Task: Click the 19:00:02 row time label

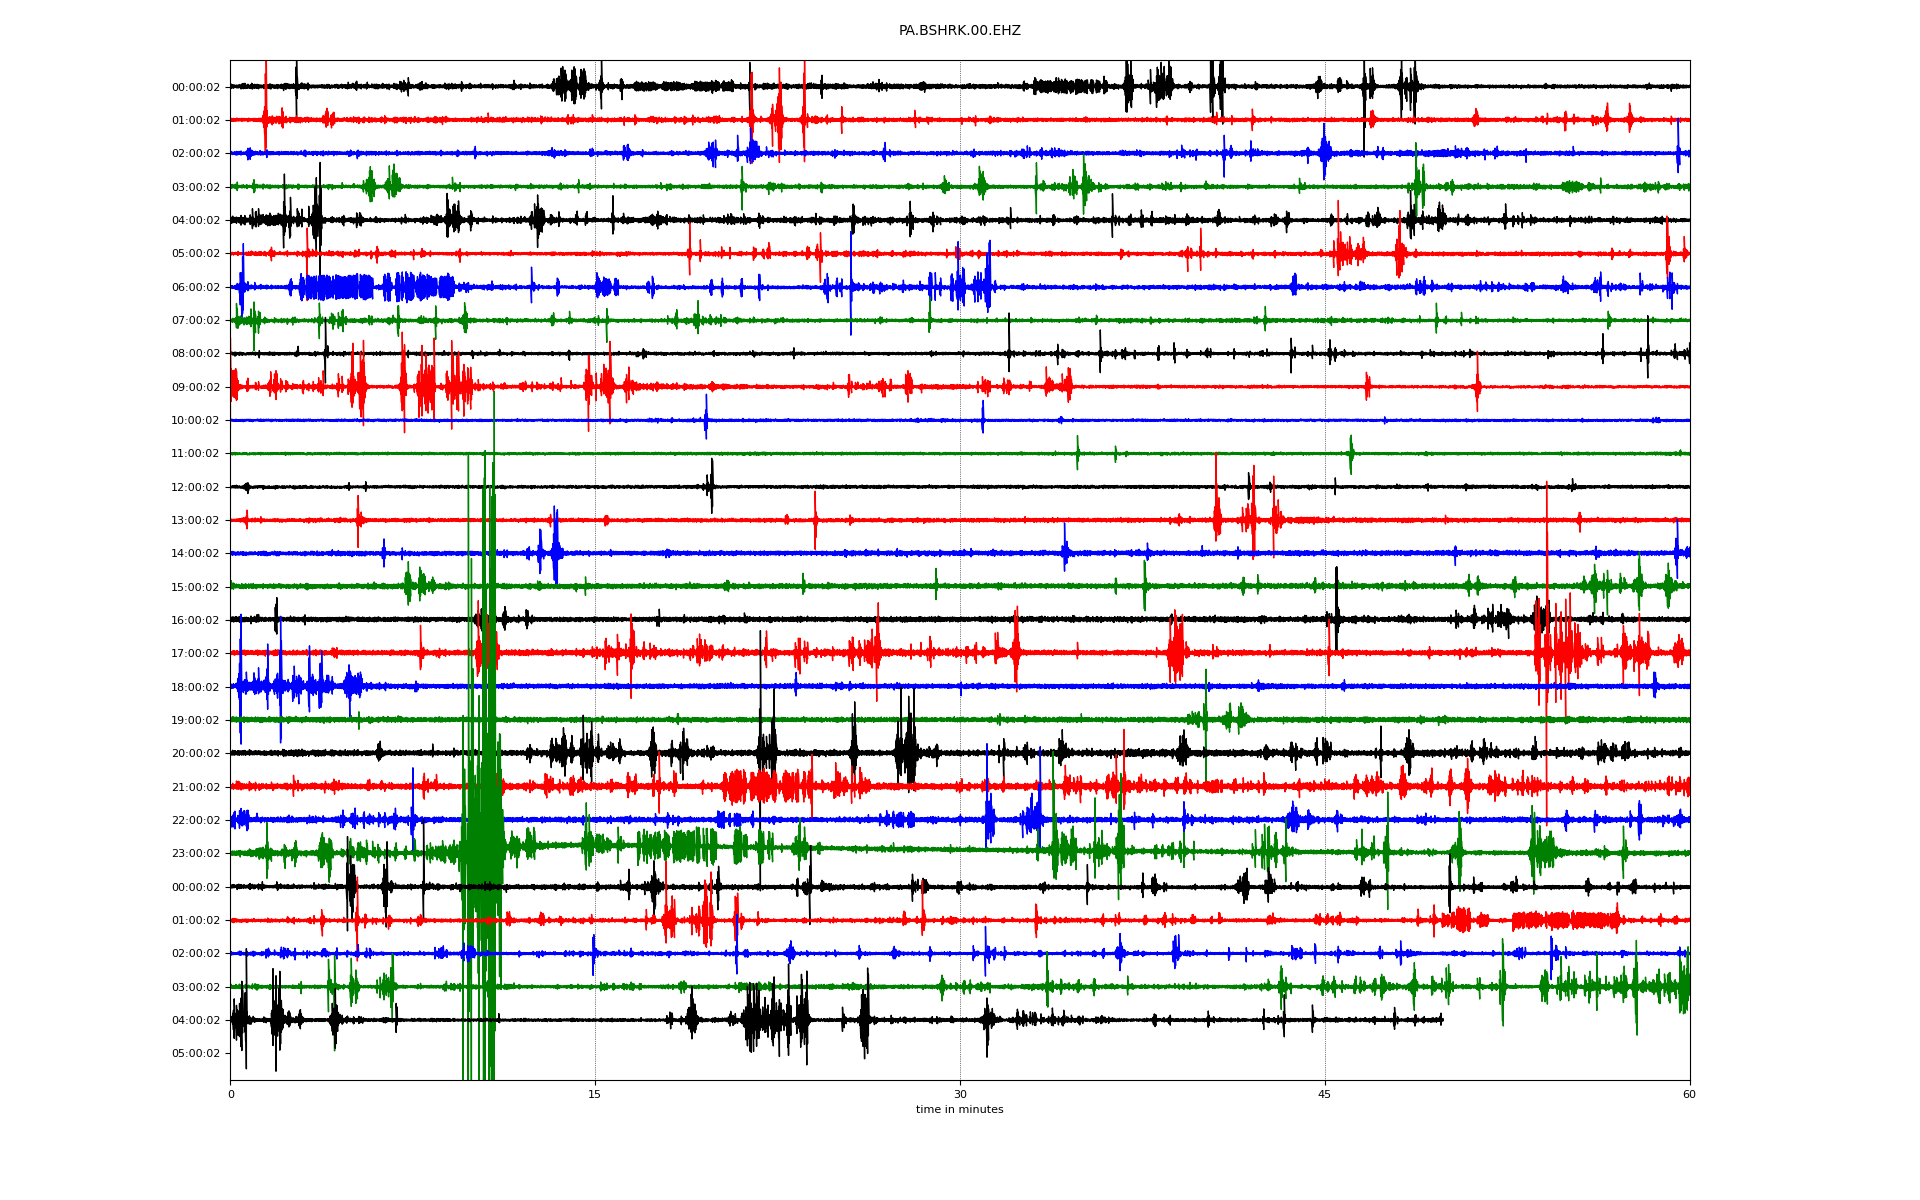Action: tap(195, 721)
